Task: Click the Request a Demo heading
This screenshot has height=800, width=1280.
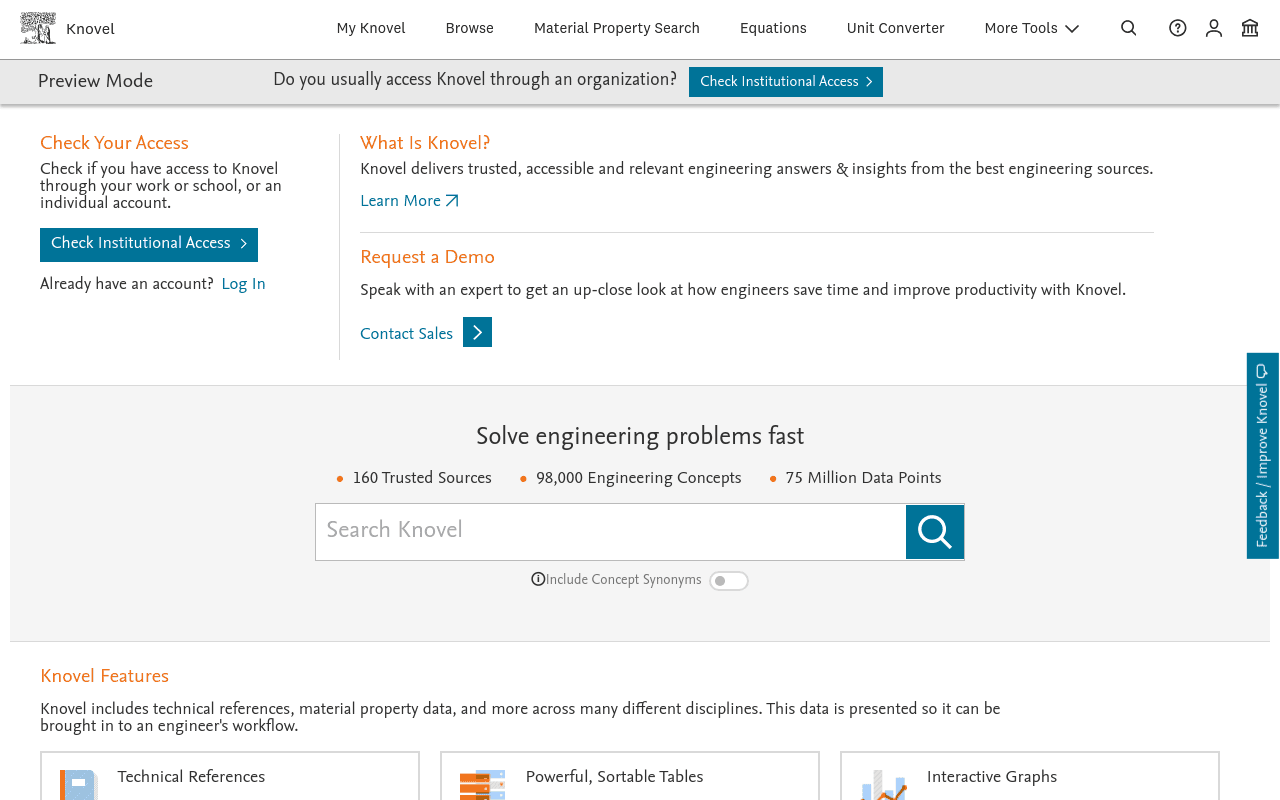Action: [427, 257]
